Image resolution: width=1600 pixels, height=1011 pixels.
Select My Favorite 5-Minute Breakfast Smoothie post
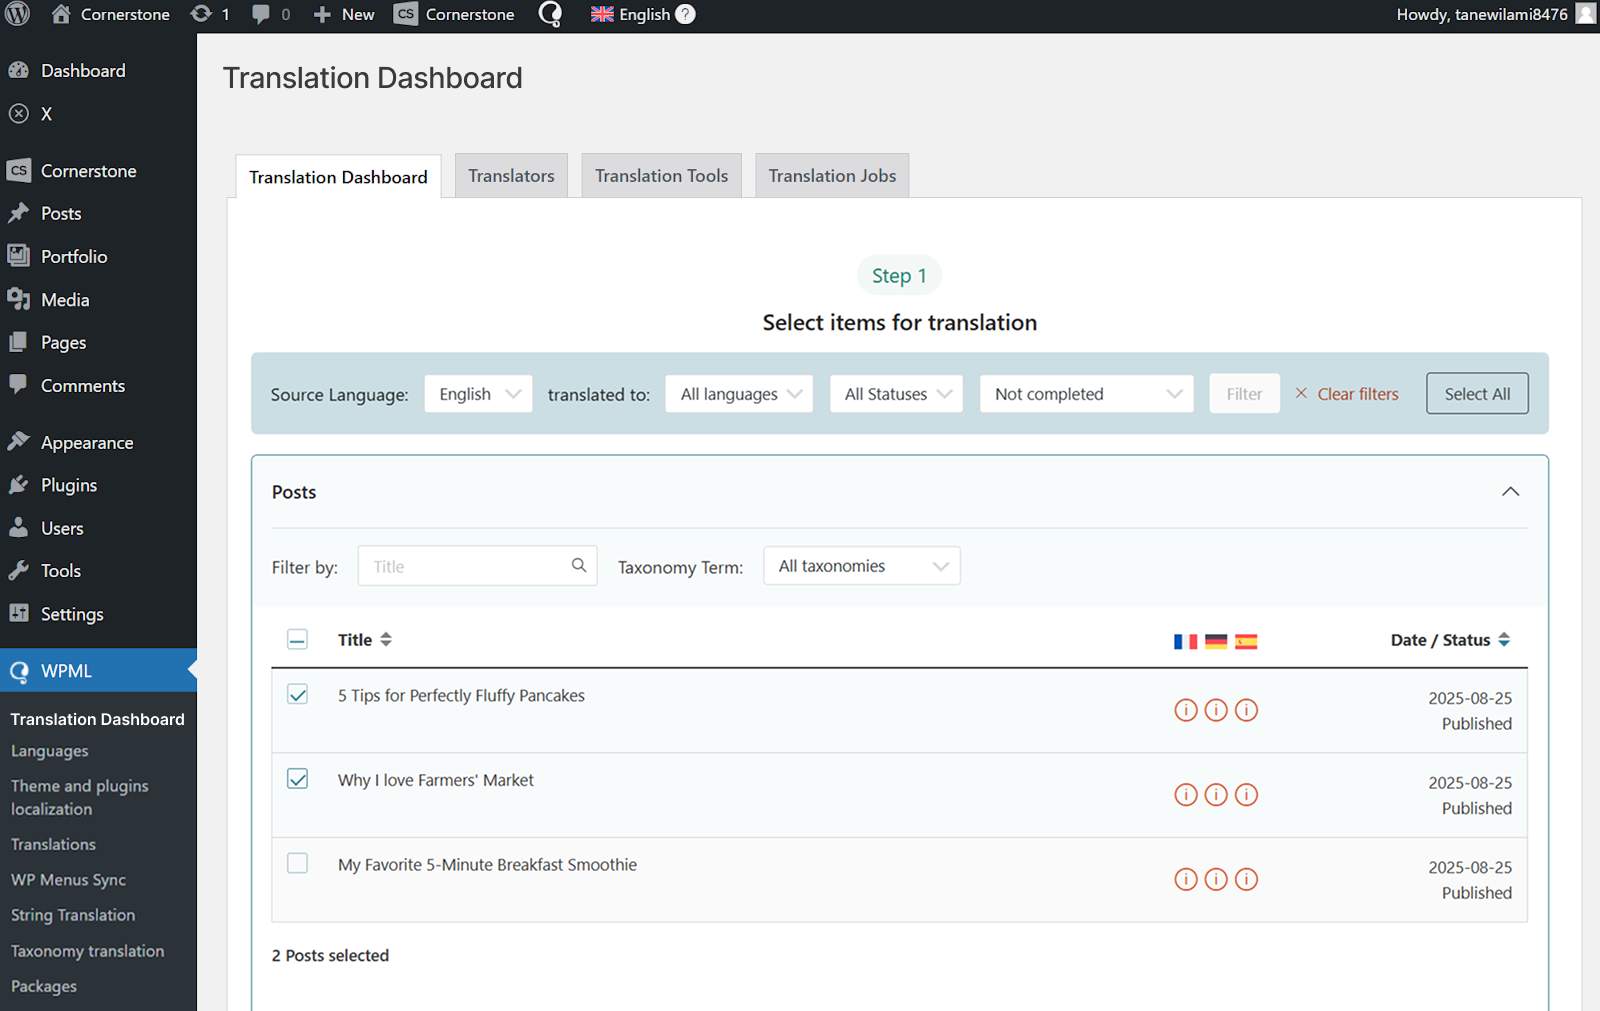click(x=297, y=863)
